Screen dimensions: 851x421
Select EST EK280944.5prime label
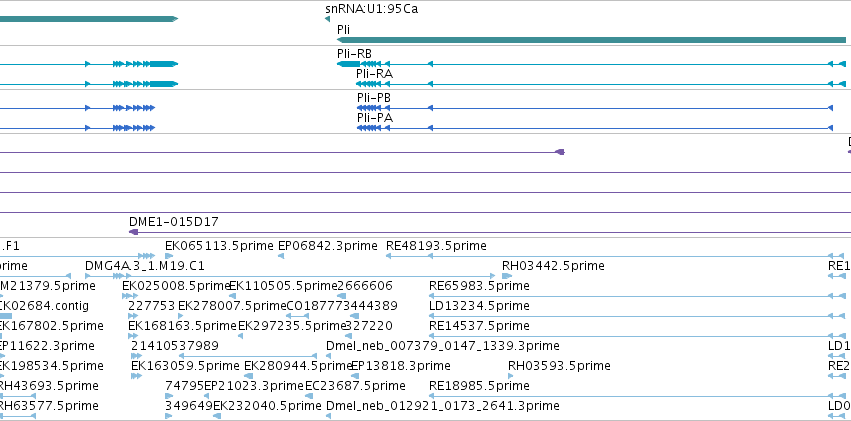(x=299, y=366)
